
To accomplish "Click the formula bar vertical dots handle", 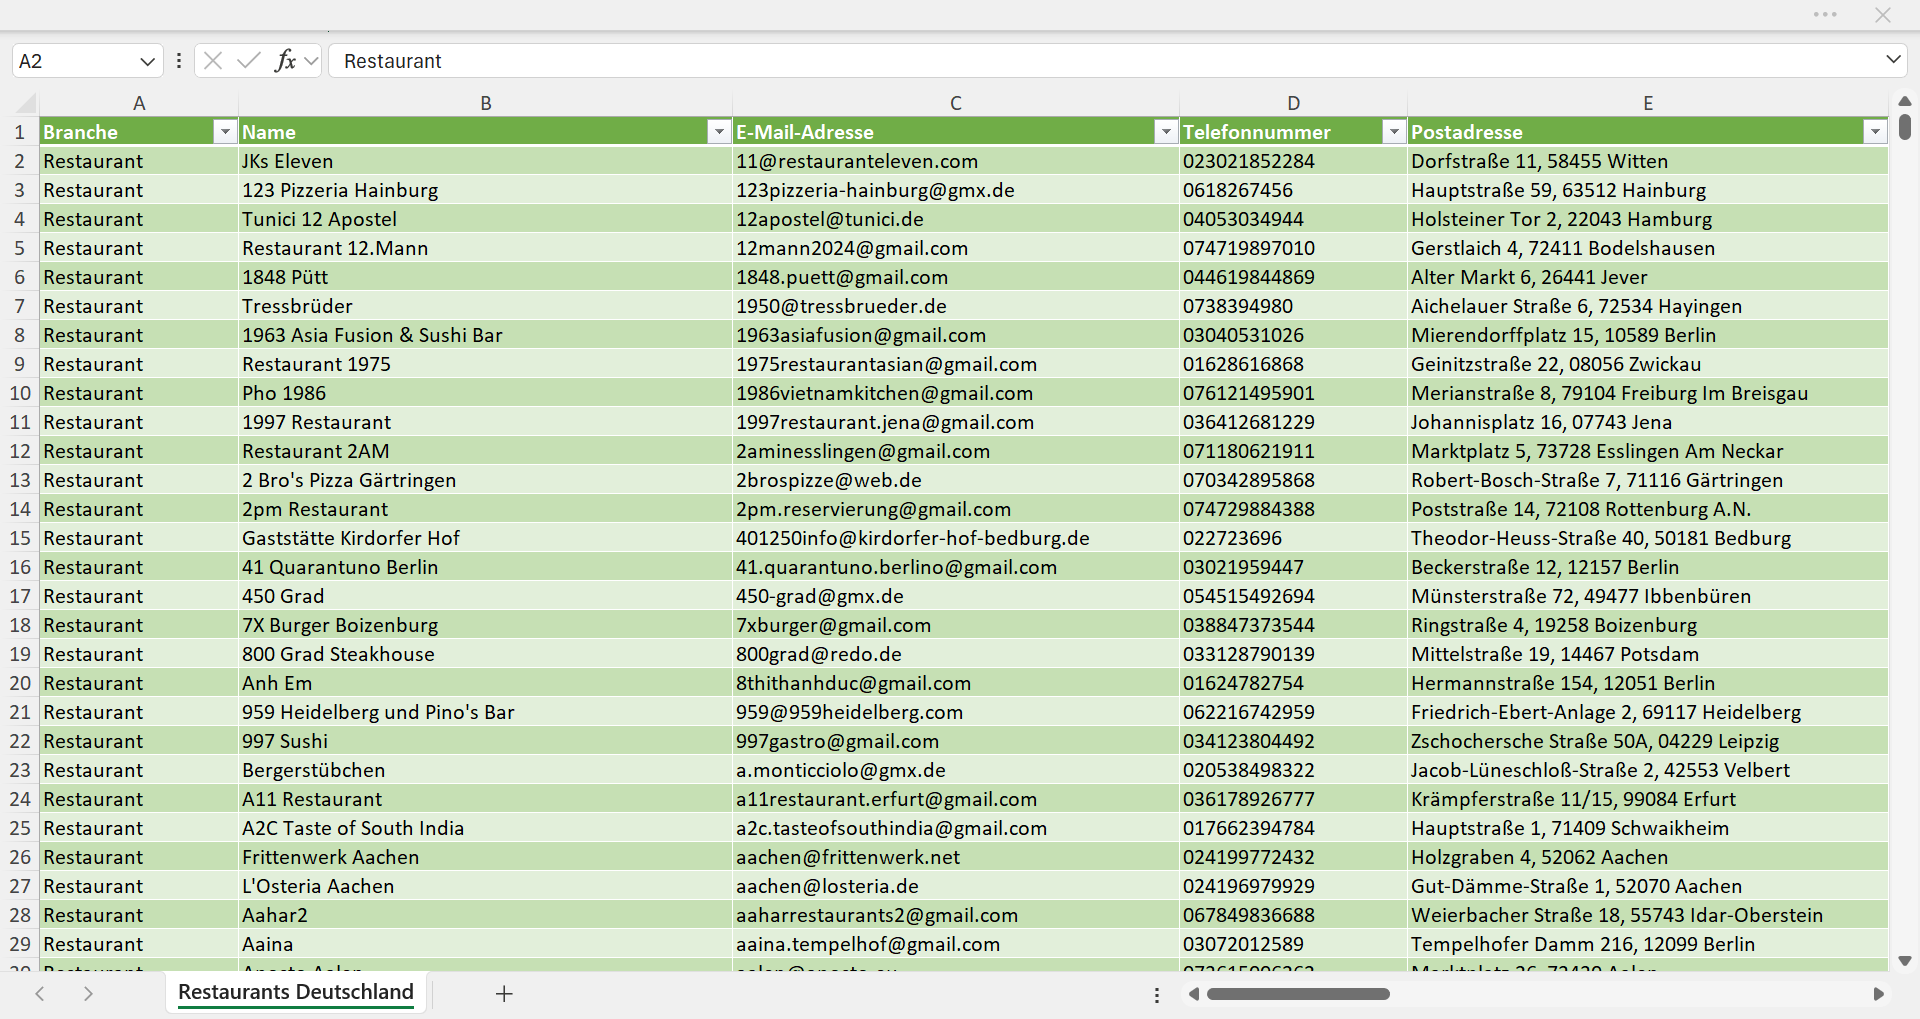I will point(179,61).
